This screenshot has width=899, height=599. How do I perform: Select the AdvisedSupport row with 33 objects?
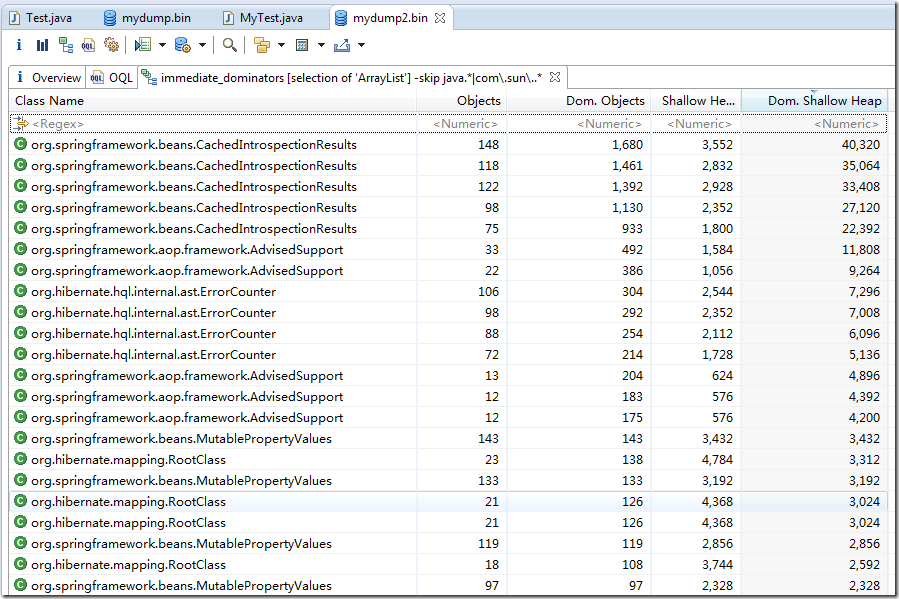(448, 249)
